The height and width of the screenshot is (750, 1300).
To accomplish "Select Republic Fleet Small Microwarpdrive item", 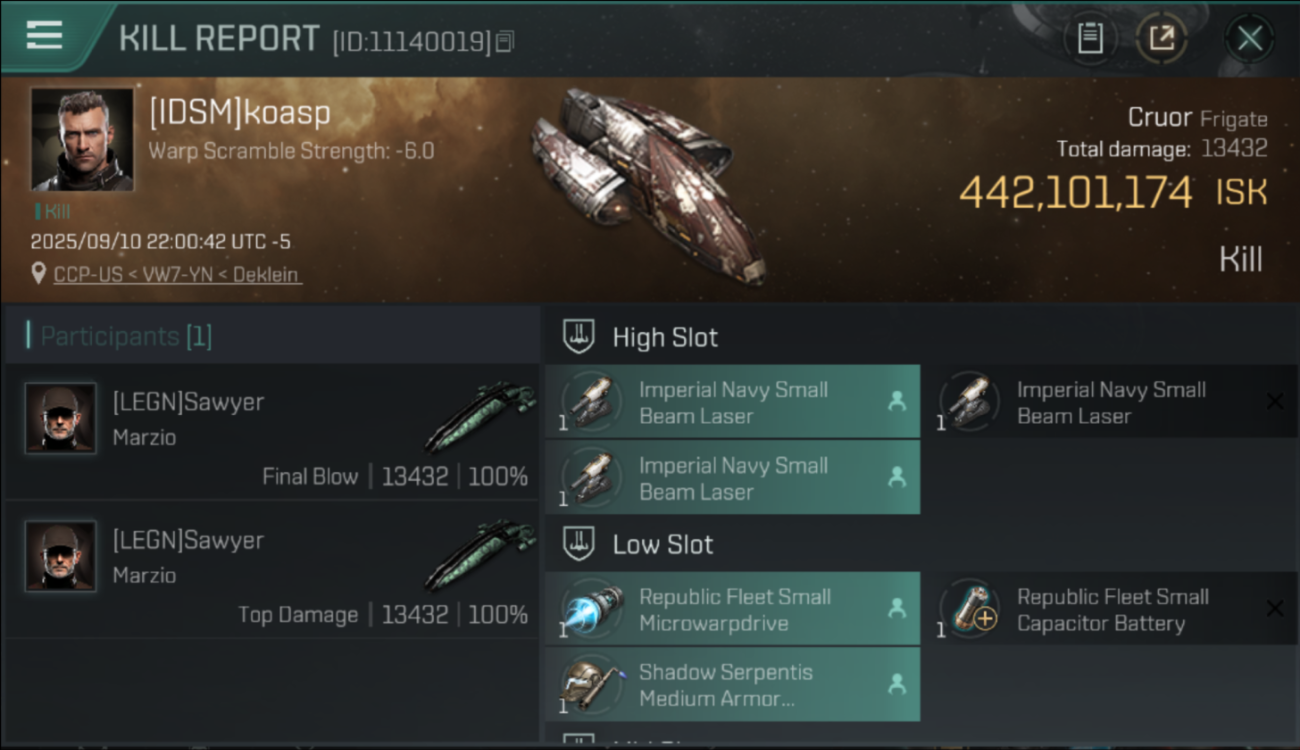I will [732, 609].
